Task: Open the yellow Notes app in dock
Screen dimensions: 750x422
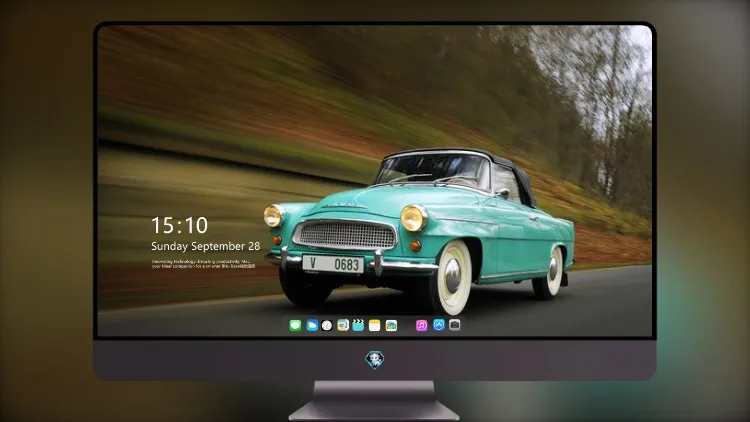Action: pos(375,325)
